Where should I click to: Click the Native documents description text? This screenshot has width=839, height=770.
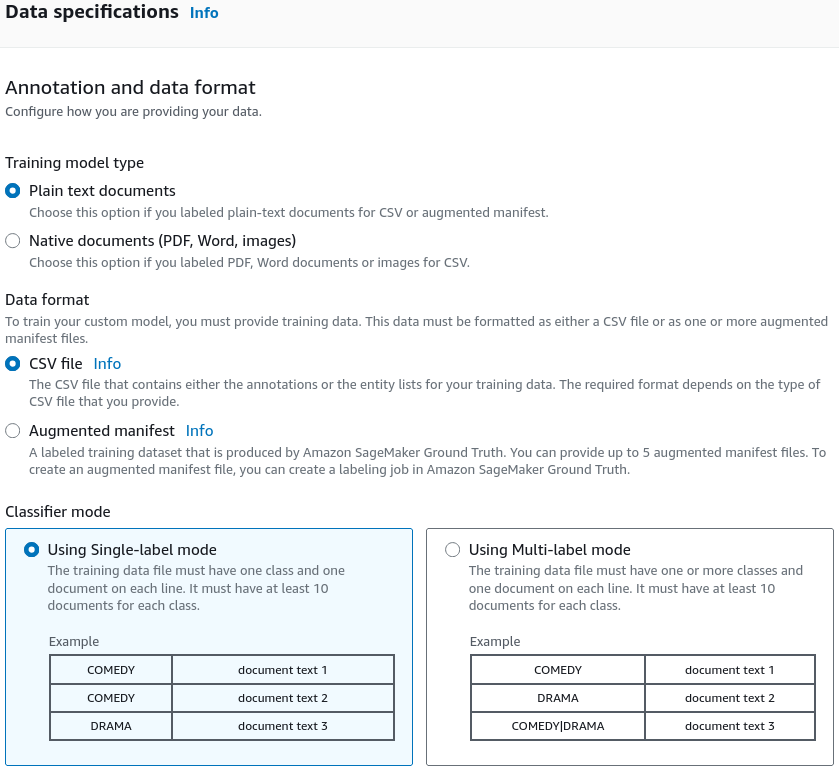[249, 263]
